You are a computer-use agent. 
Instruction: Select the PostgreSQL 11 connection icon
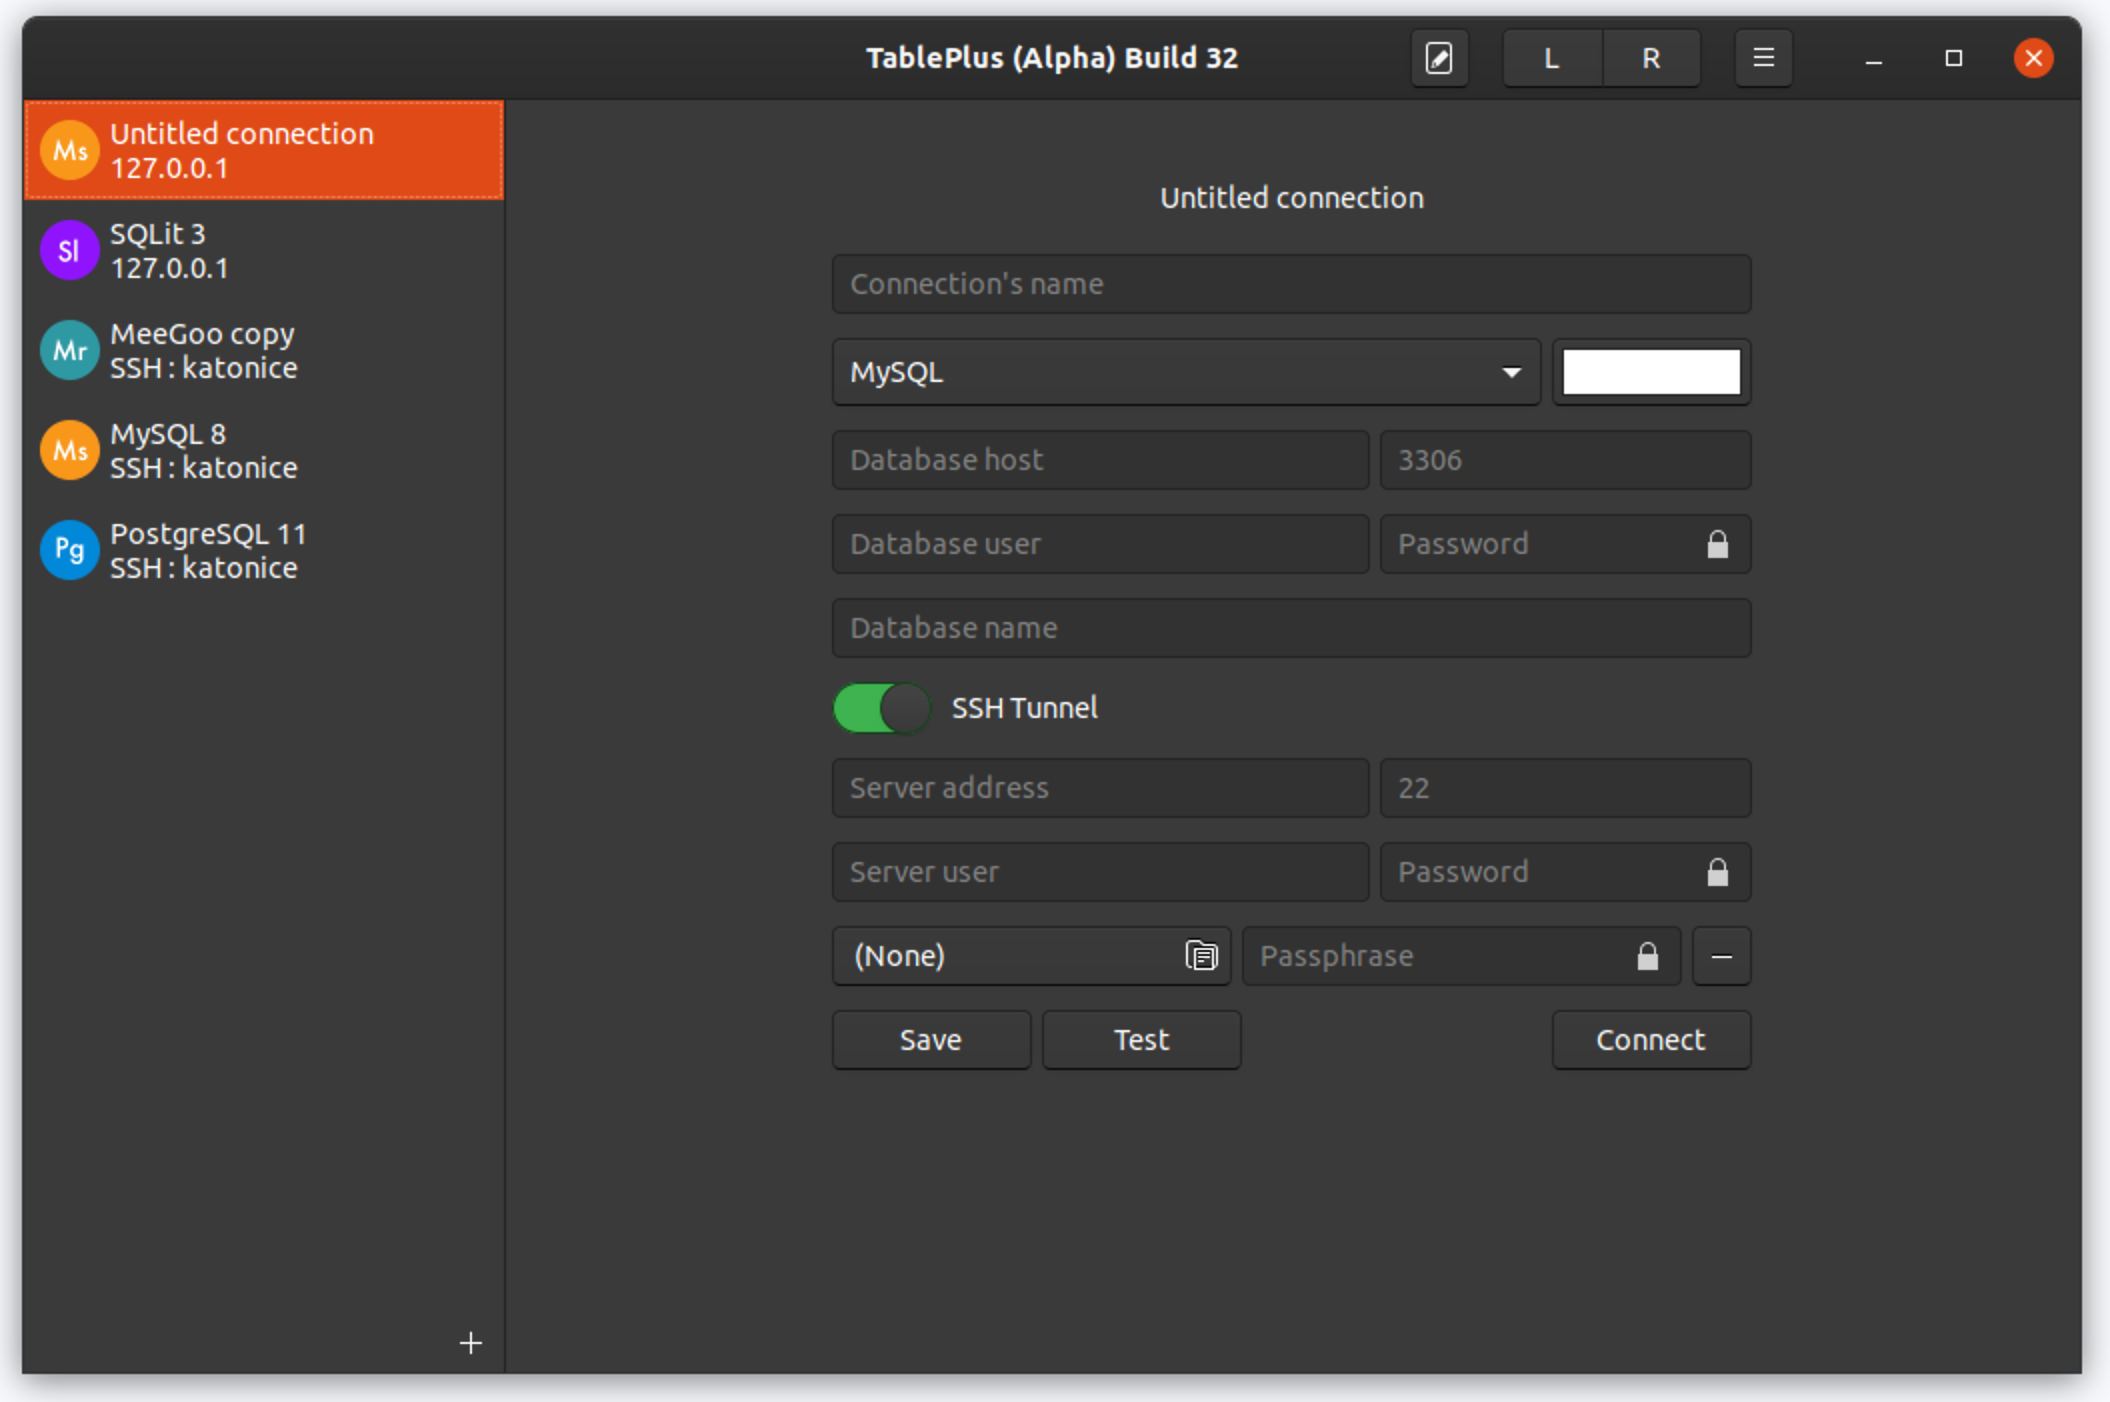tap(68, 550)
